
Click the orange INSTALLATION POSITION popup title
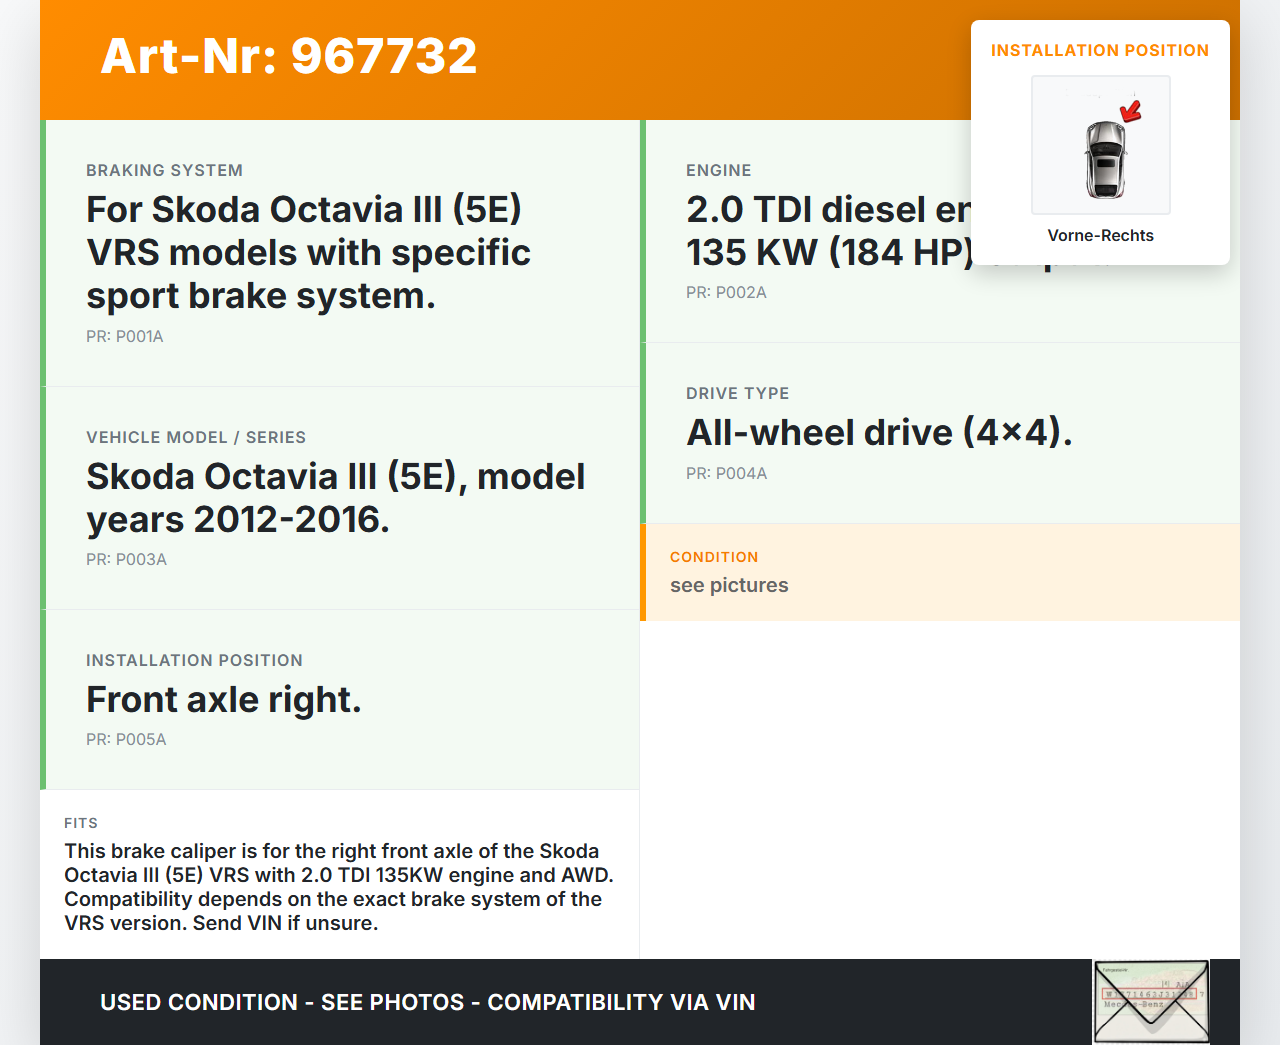1100,51
